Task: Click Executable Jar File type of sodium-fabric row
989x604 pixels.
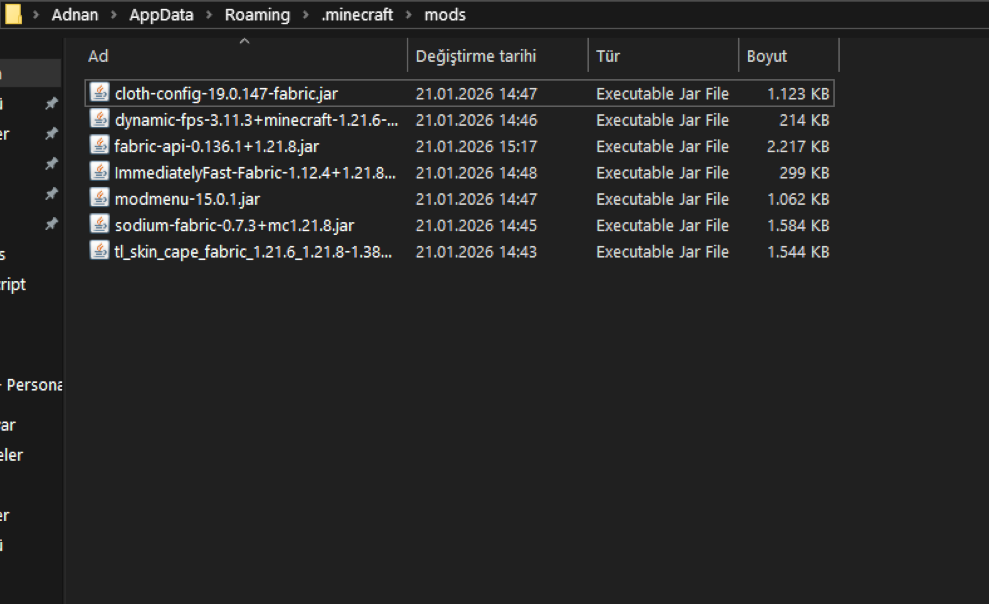Action: [x=662, y=226]
